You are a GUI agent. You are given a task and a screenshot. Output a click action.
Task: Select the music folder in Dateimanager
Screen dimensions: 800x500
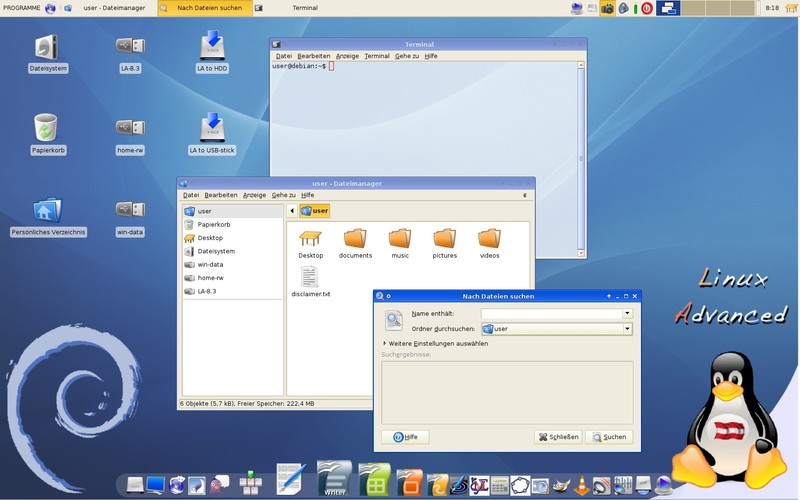pyautogui.click(x=400, y=244)
